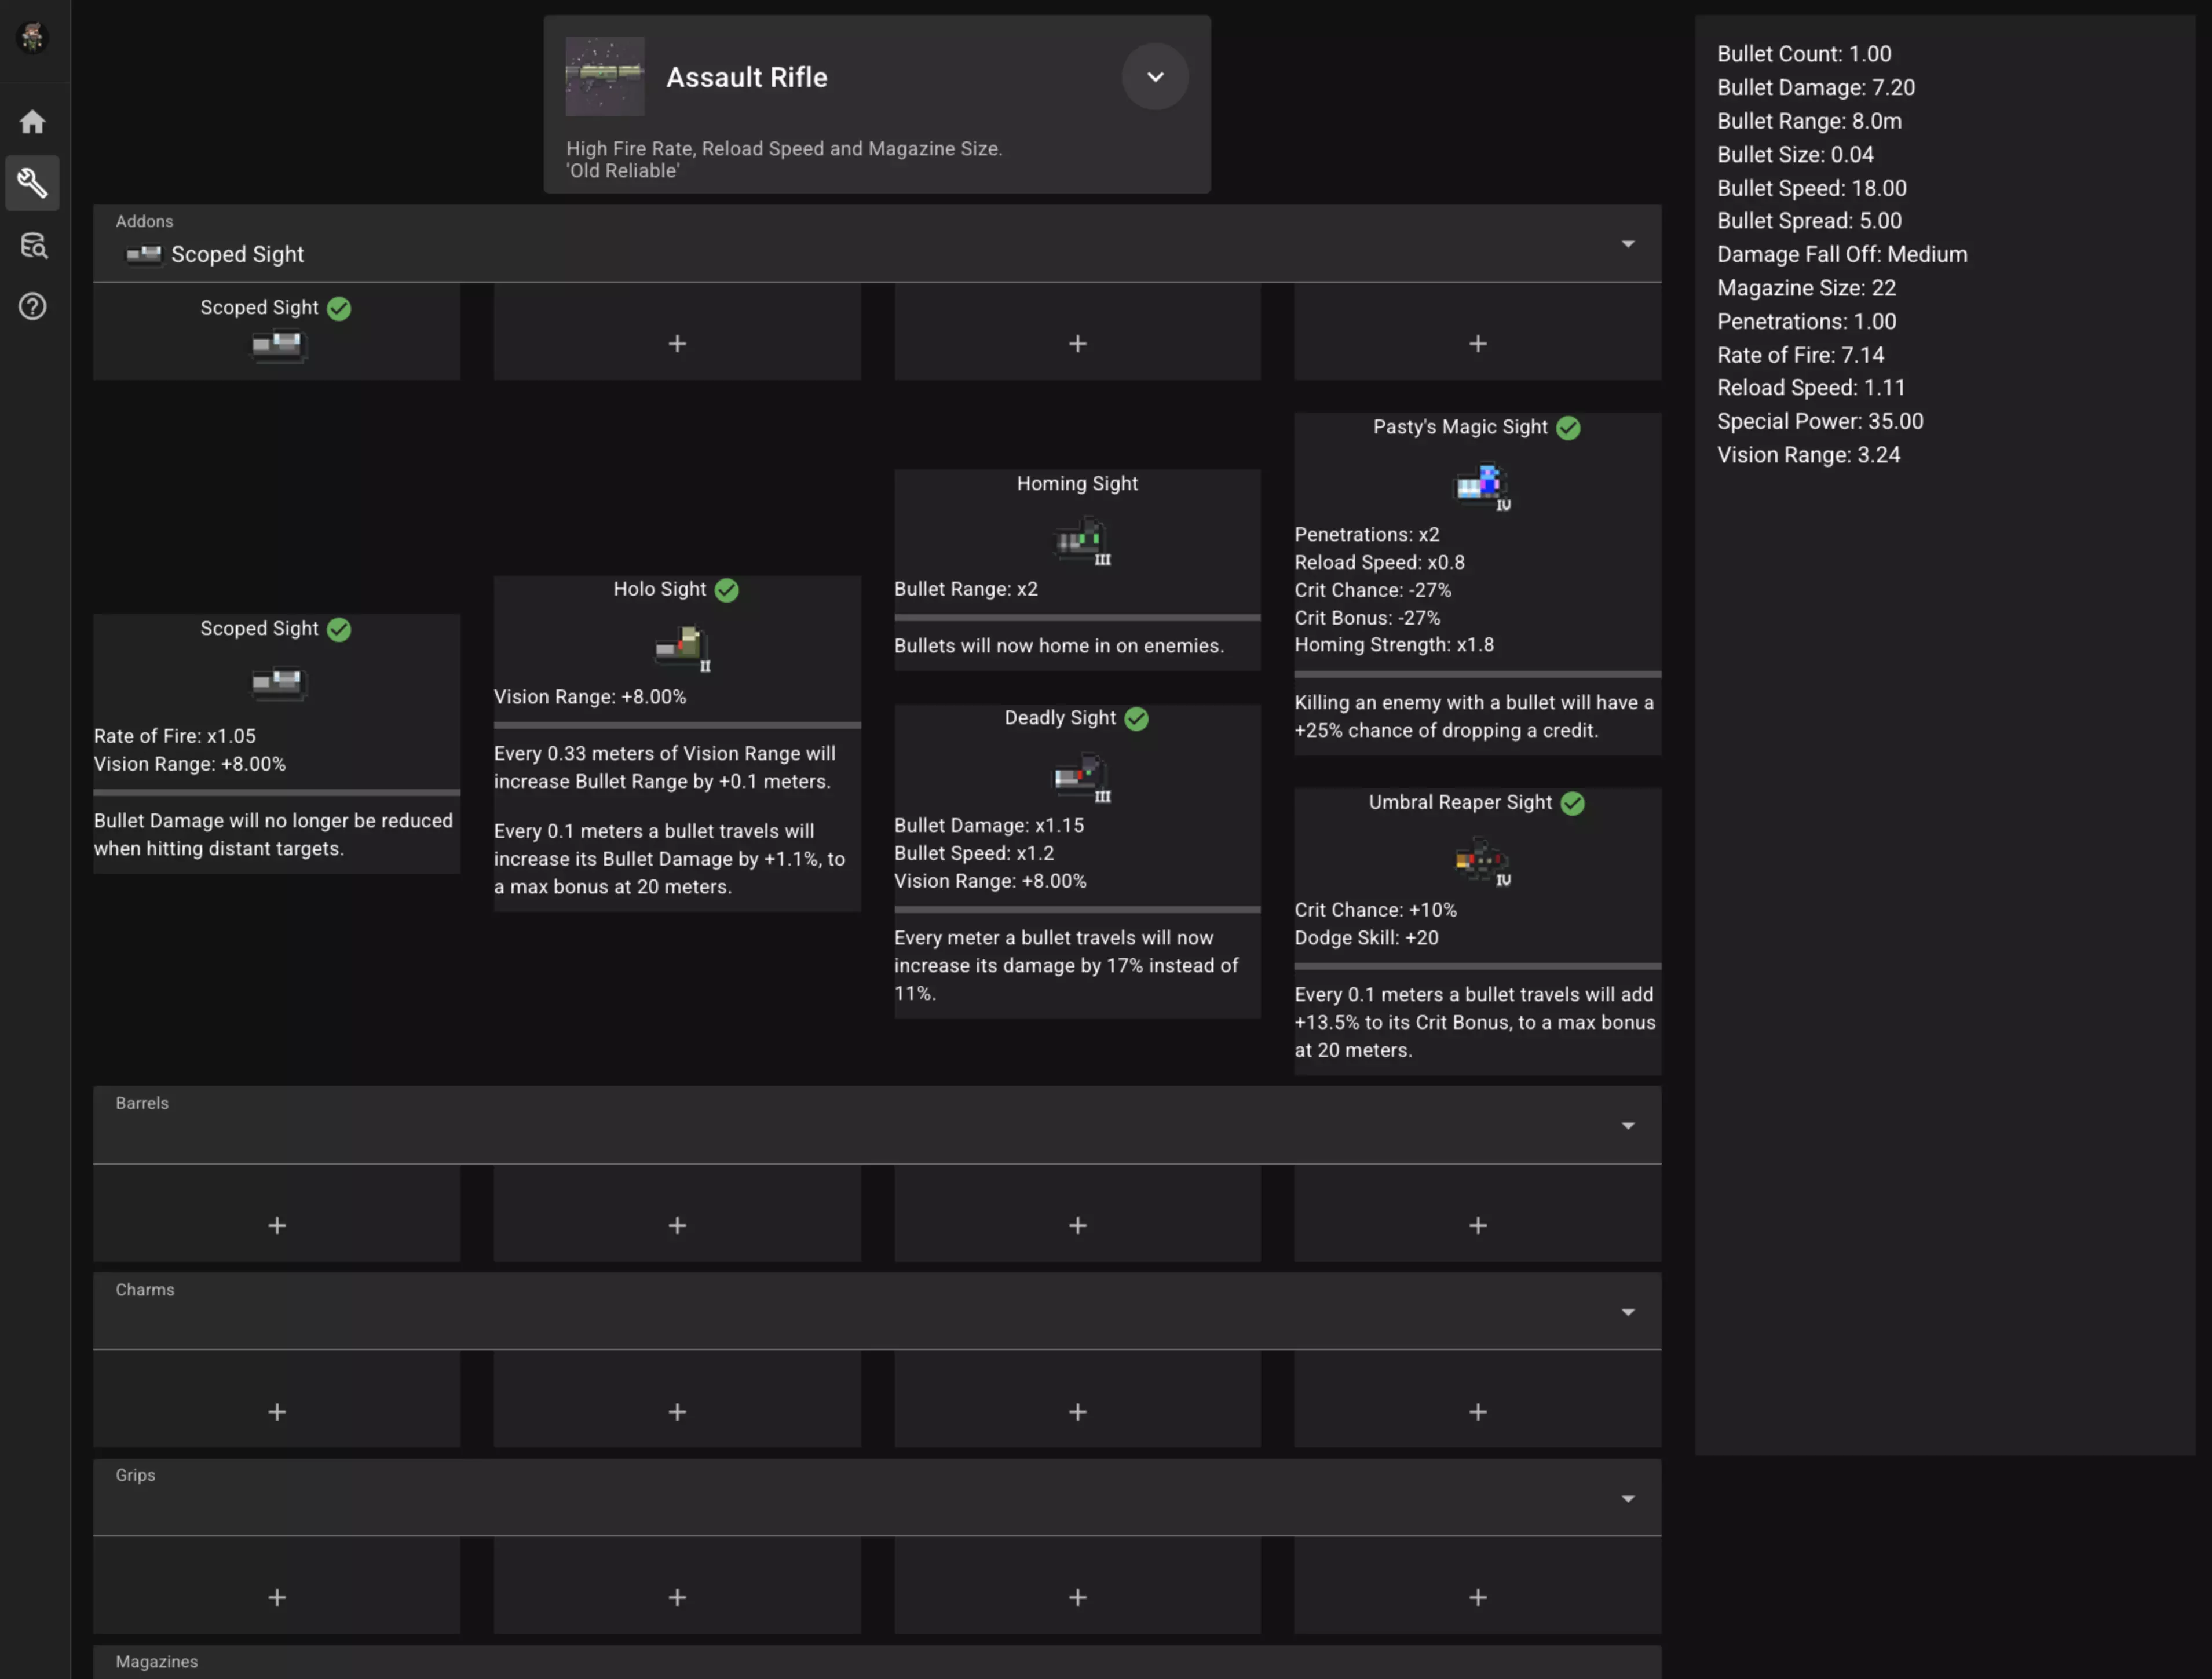Screen dimensions: 2212x1679
Task: Add a grip in first slot
Action: tap(277, 1597)
